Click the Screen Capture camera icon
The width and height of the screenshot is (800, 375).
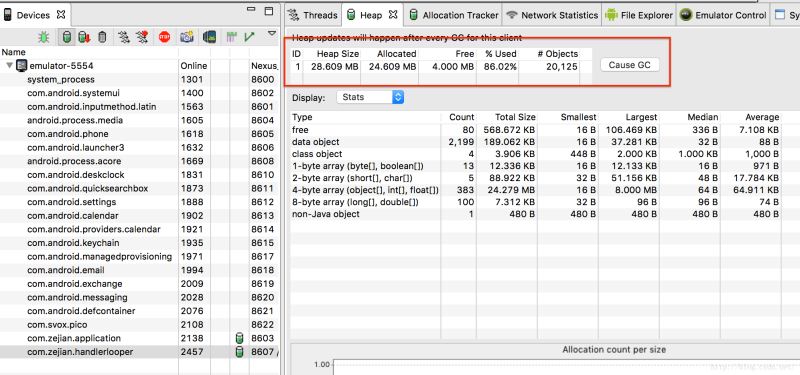point(187,37)
